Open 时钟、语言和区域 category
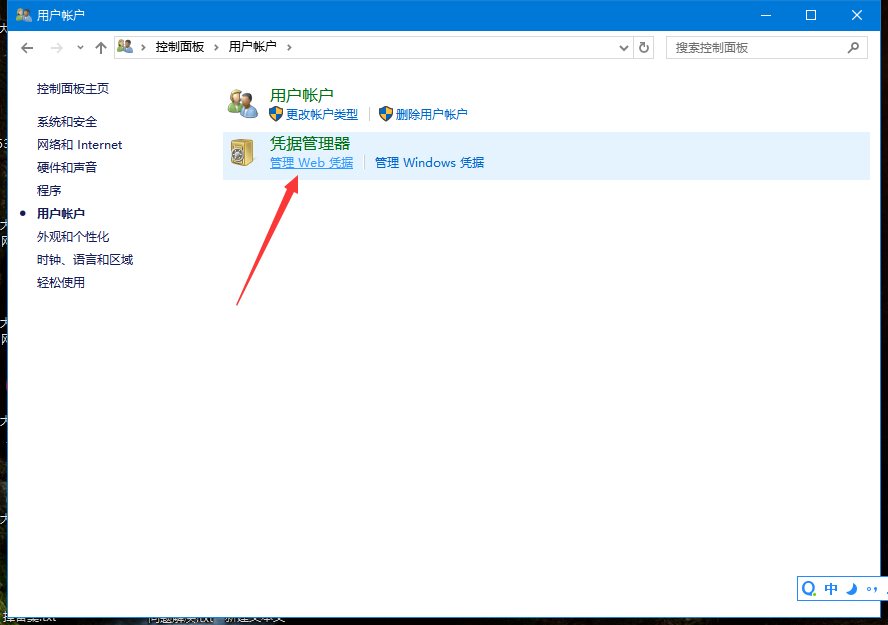 [85, 260]
